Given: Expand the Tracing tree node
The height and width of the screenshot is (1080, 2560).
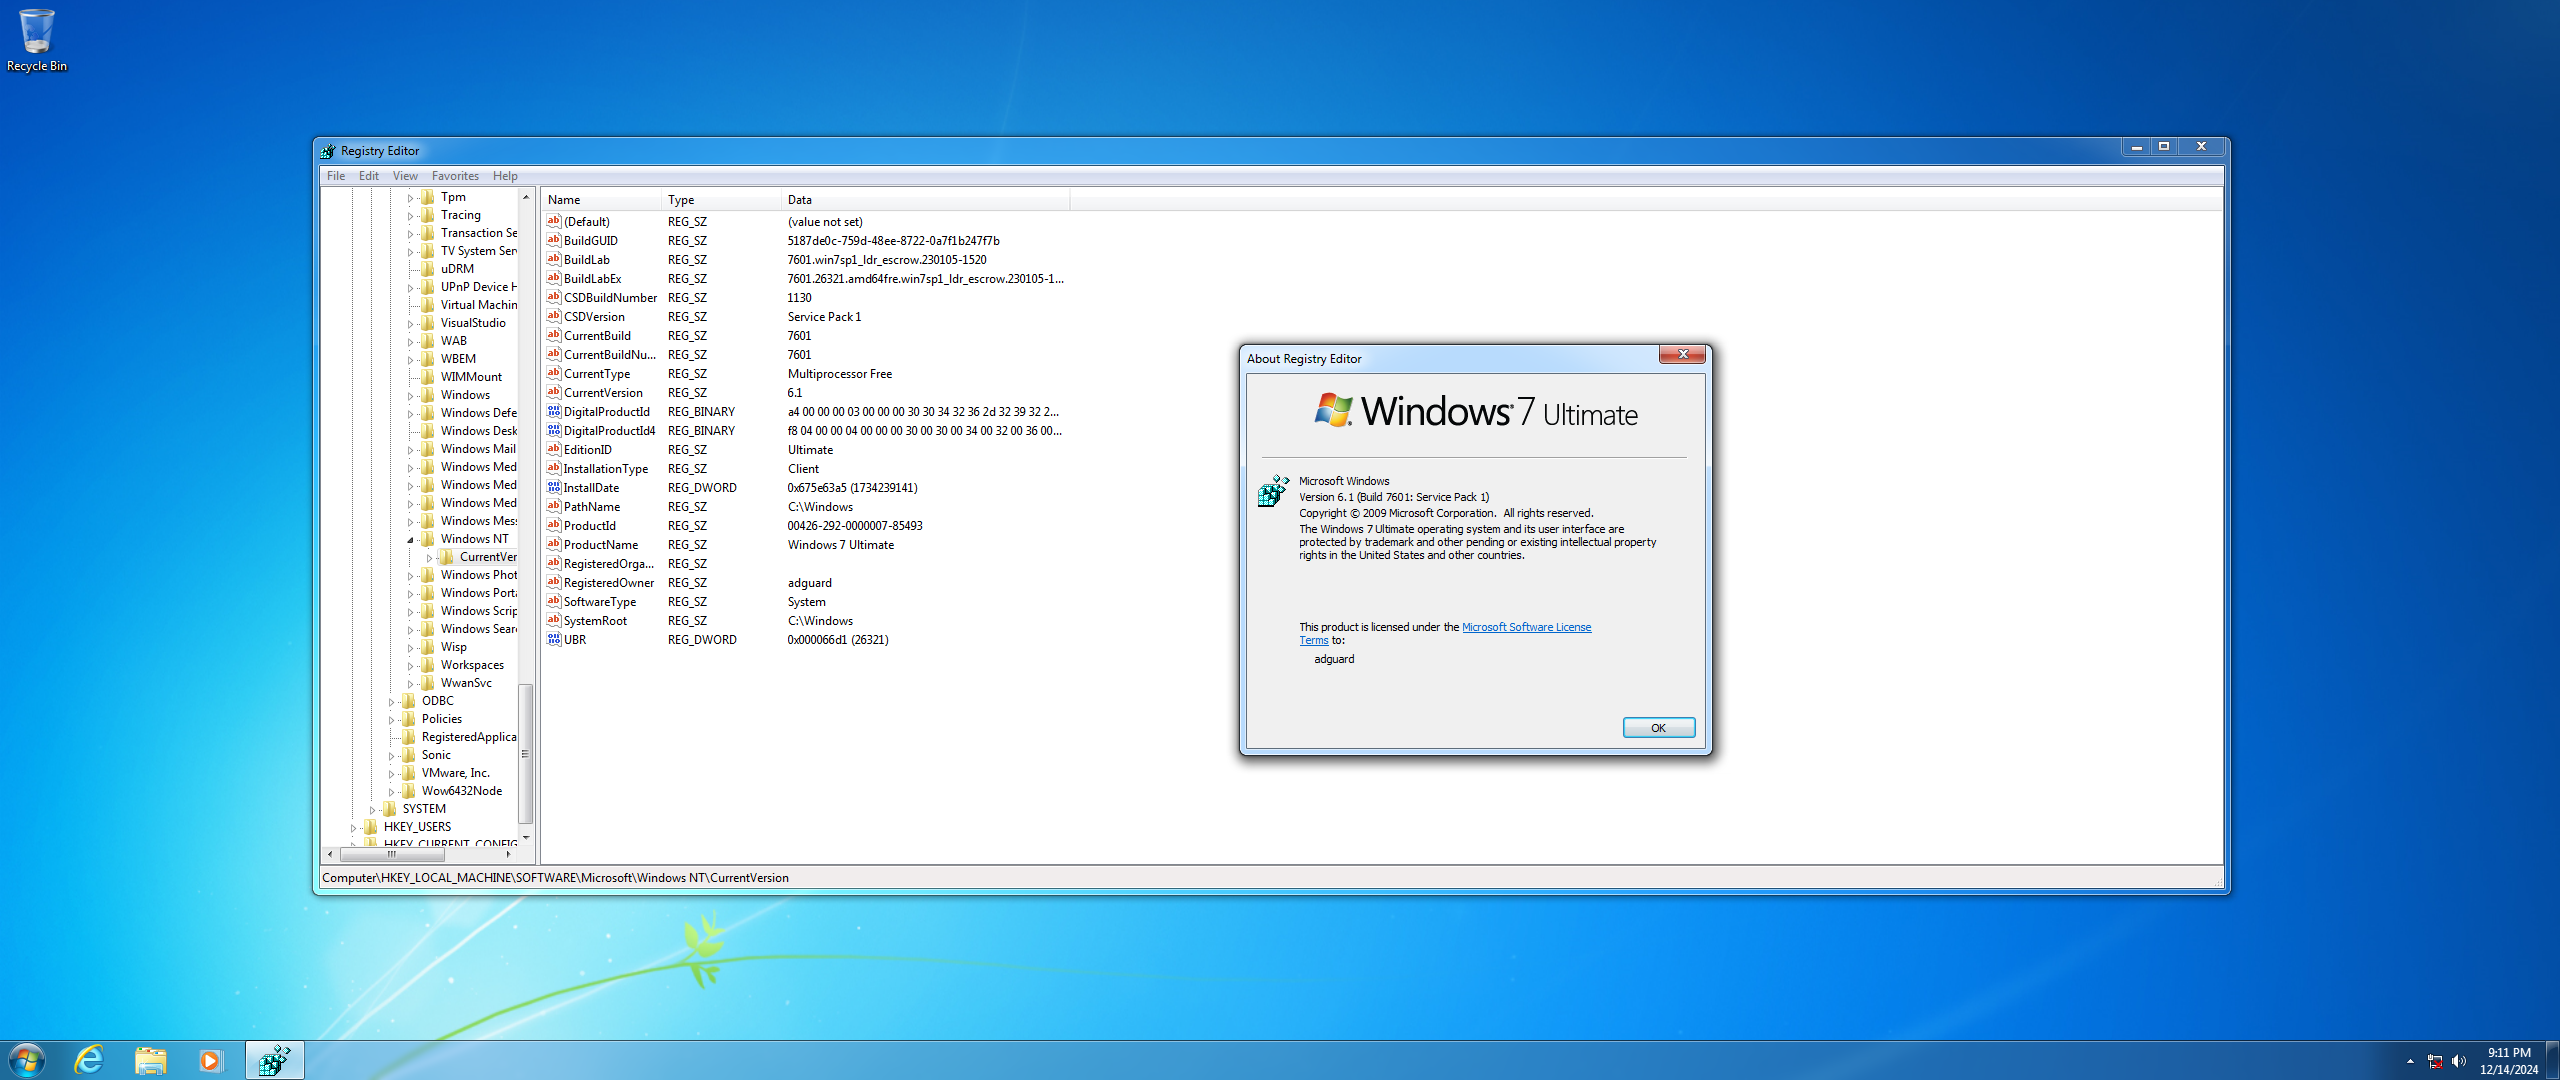Looking at the screenshot, I should click(410, 216).
